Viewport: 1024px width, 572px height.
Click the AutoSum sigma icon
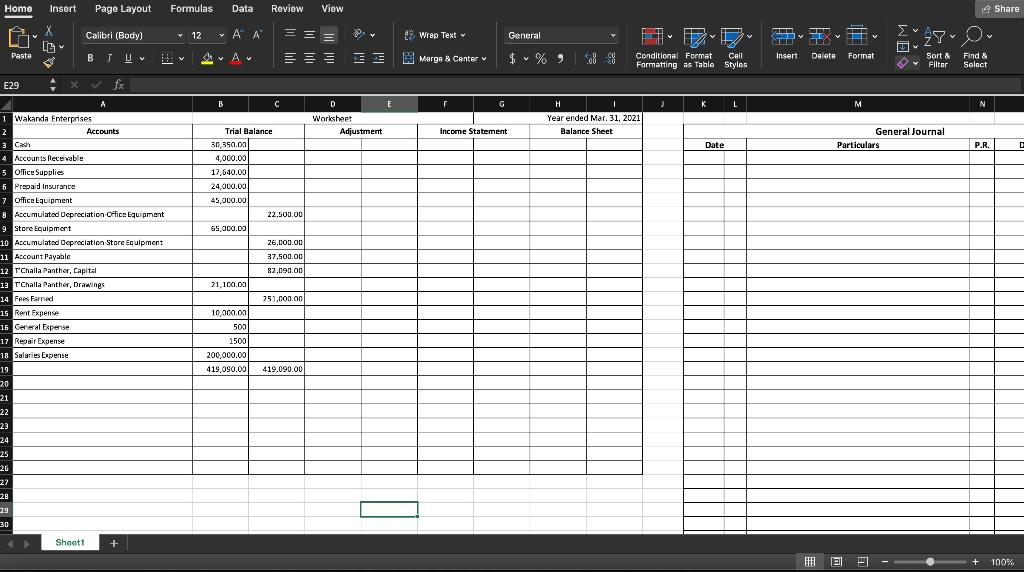903,31
